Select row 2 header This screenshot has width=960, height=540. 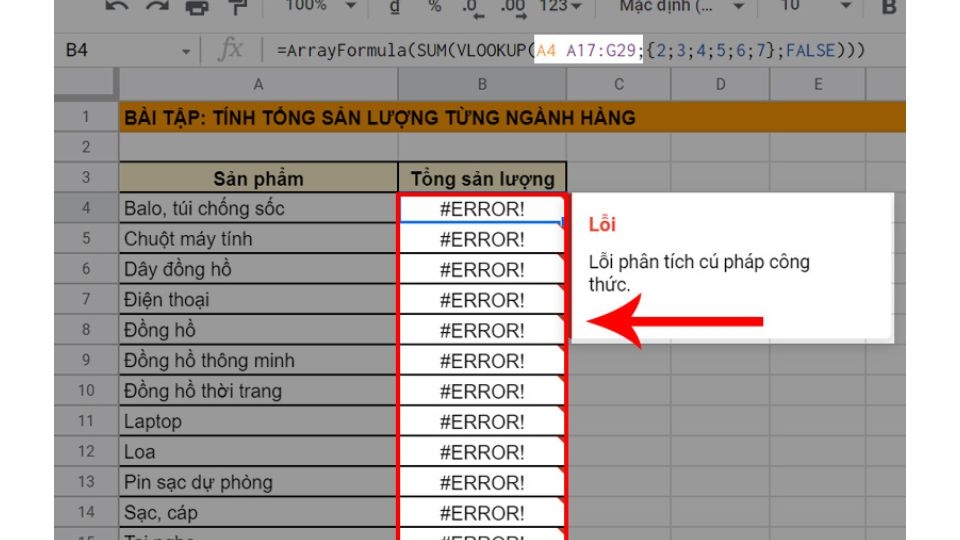pos(86,147)
